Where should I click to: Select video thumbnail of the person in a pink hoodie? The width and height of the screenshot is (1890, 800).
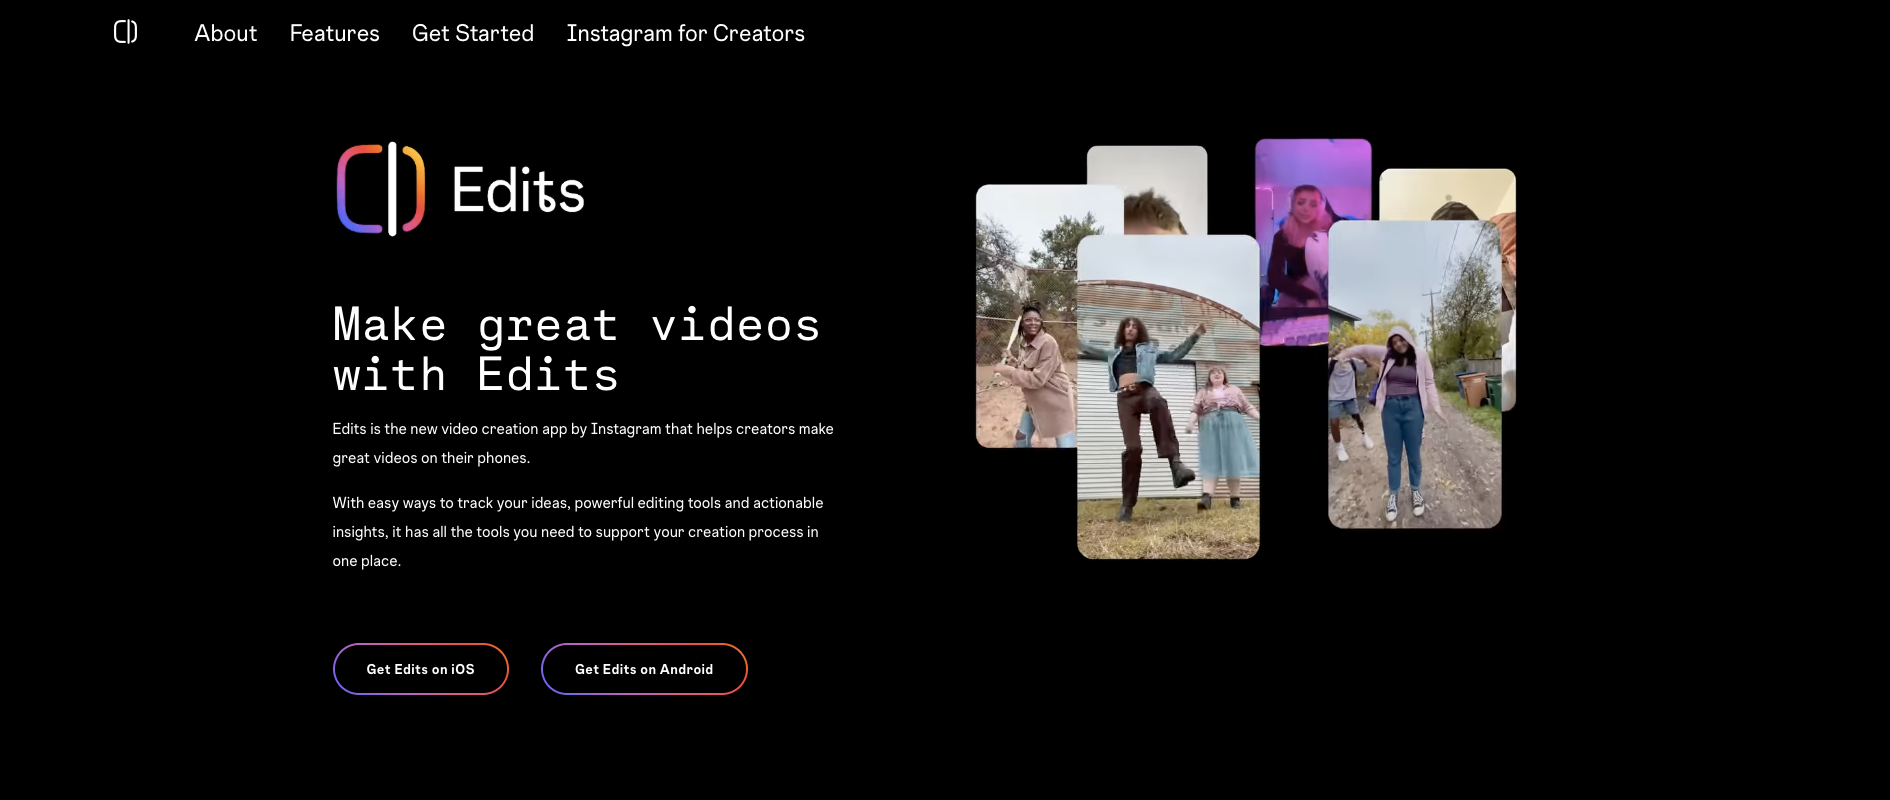tap(1414, 374)
